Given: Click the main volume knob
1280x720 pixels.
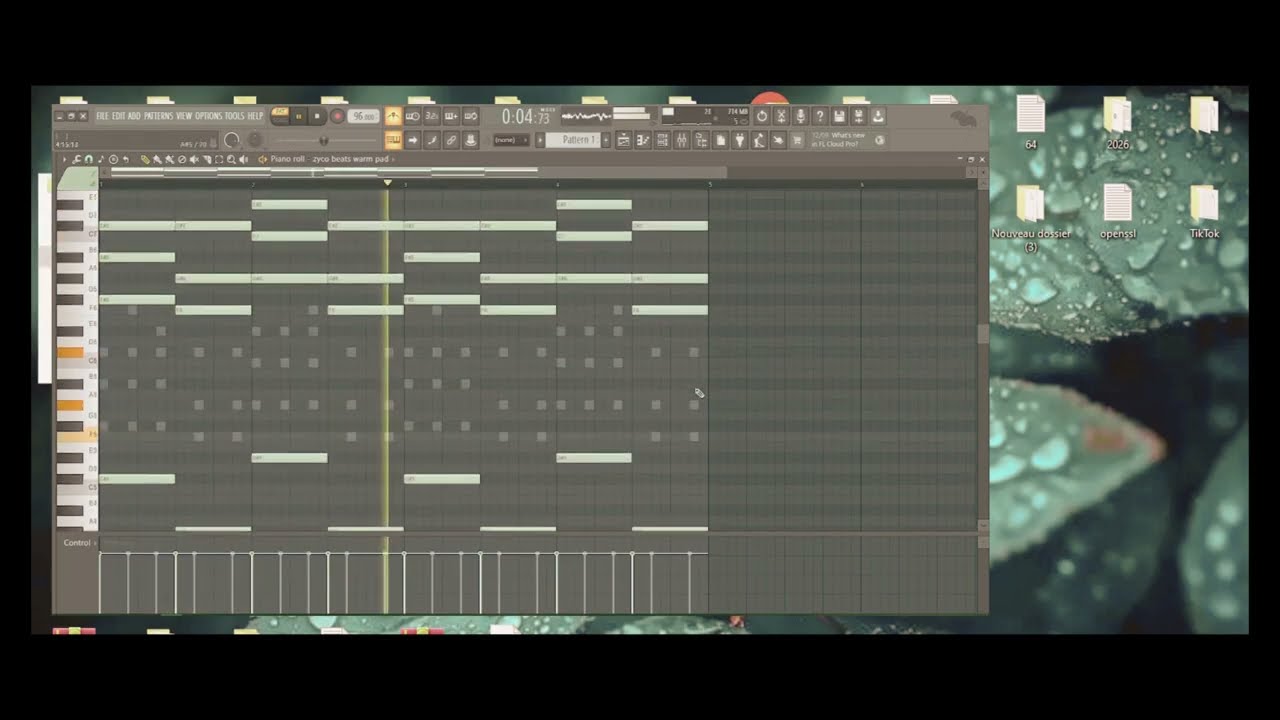Looking at the screenshot, I should coord(231,140).
